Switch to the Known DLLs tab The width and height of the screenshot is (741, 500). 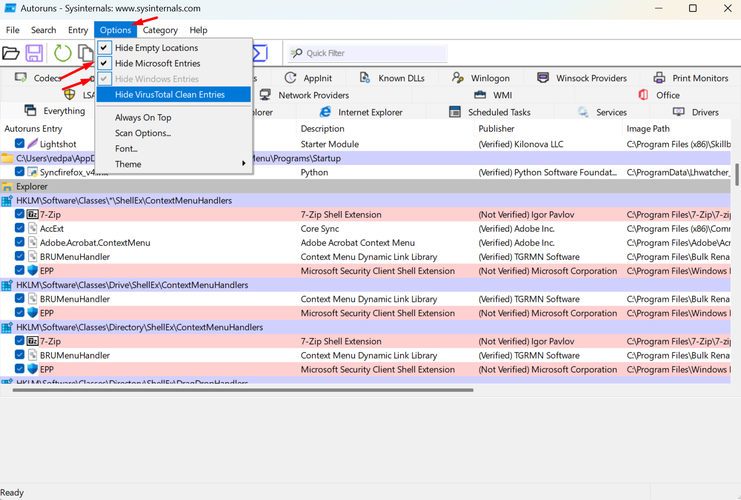pyautogui.click(x=397, y=78)
